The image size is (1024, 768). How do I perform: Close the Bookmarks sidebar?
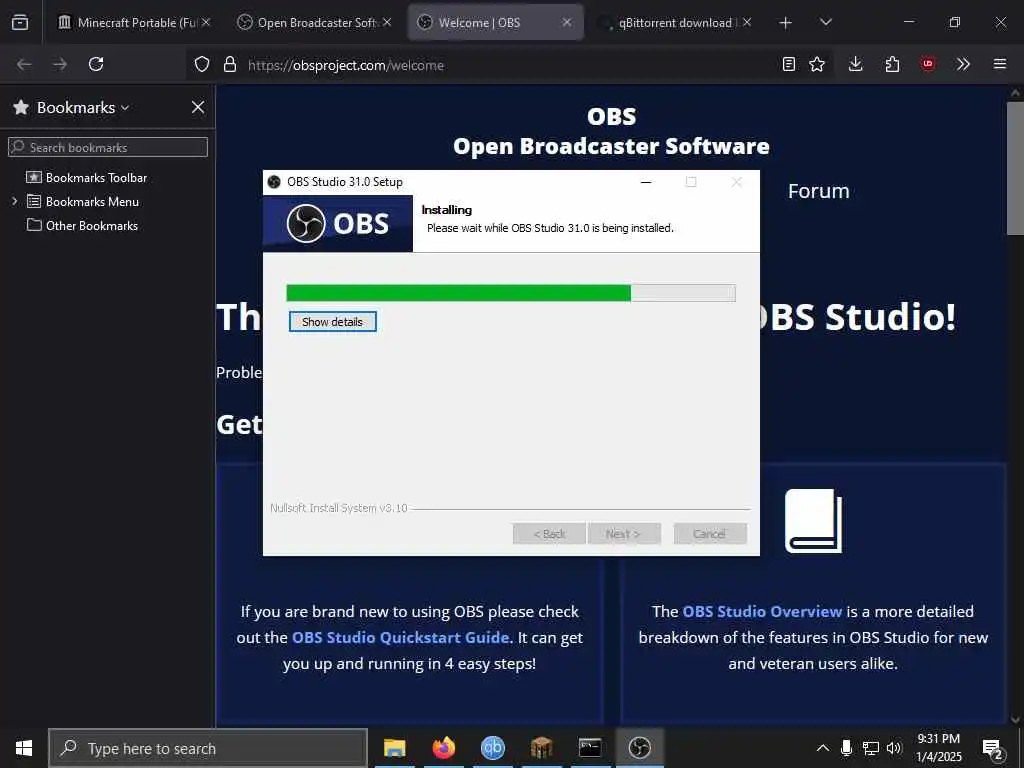coord(198,107)
